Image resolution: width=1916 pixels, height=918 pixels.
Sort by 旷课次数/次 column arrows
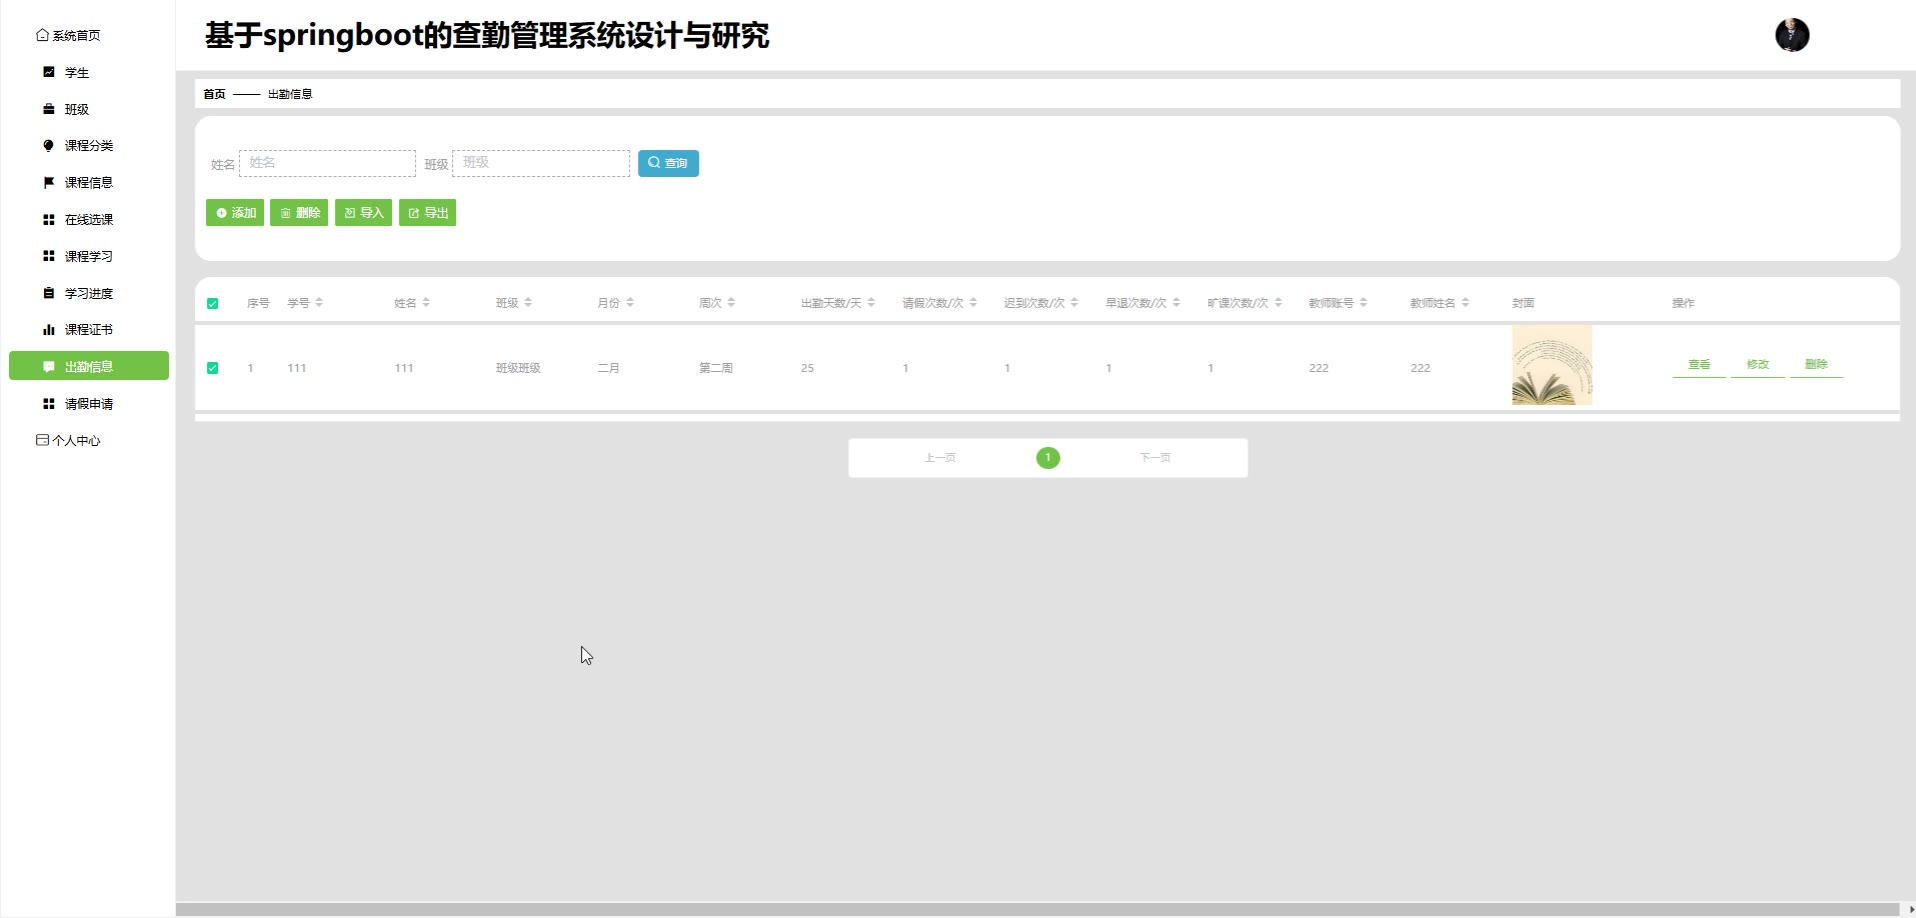coord(1278,303)
